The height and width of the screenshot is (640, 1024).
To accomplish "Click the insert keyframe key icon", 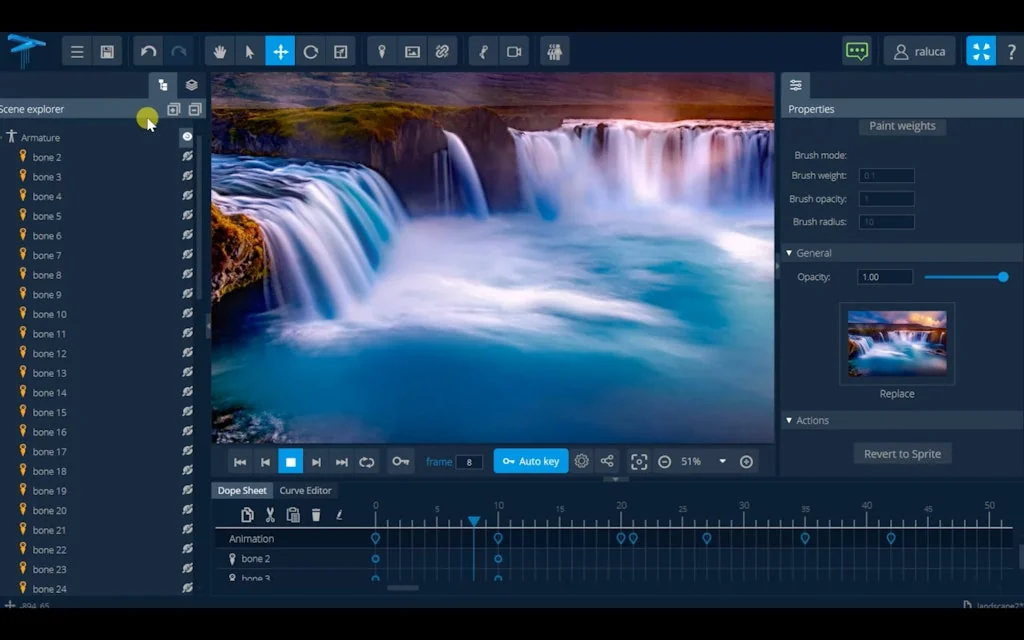I will [x=400, y=462].
